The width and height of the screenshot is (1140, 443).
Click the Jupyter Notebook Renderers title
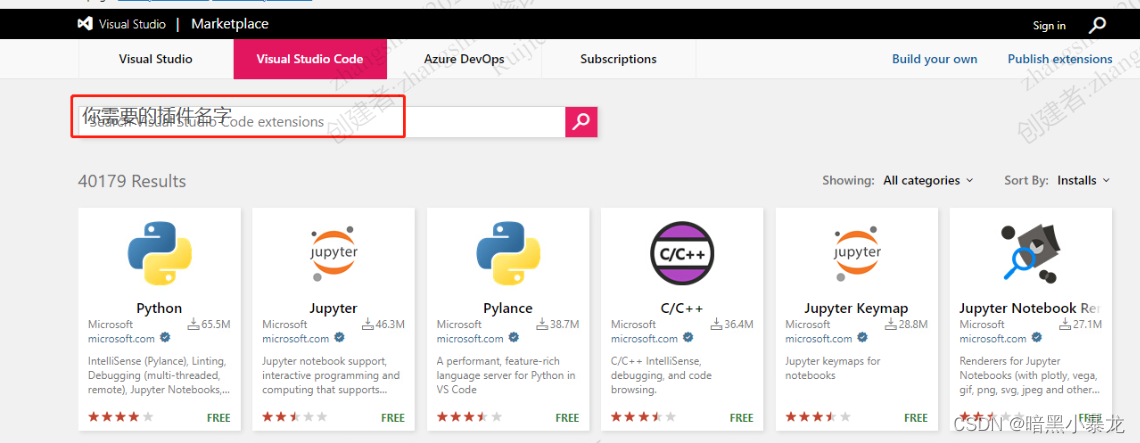point(1030,308)
